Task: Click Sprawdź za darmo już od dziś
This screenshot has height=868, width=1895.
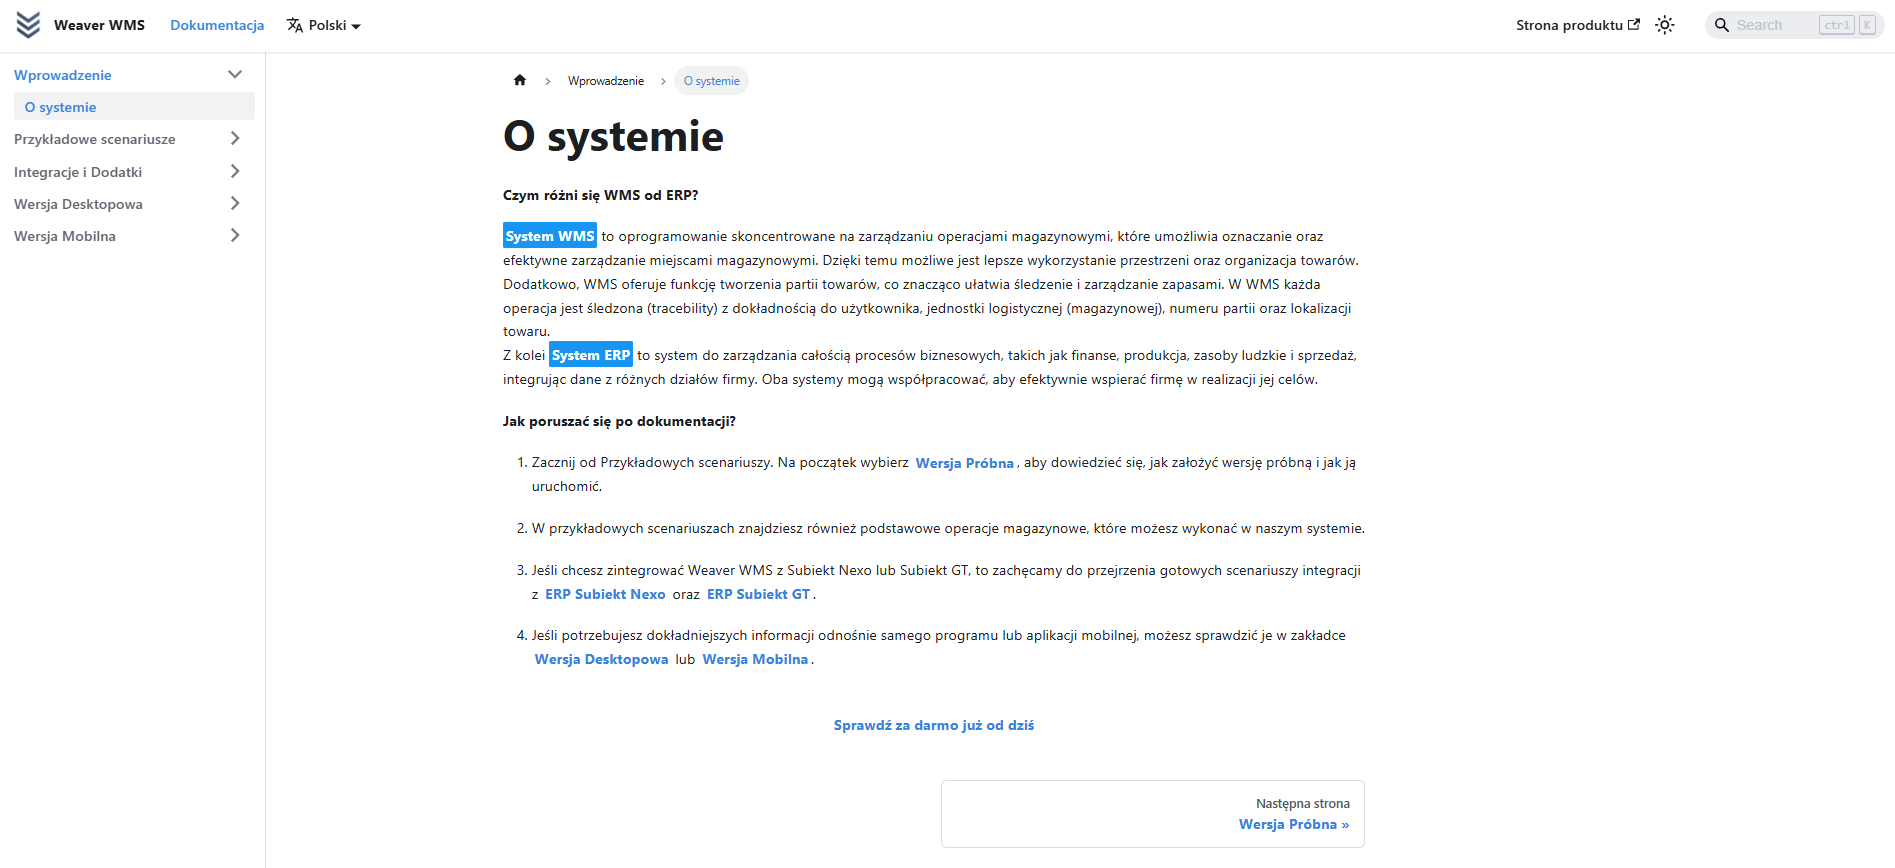Action: 934,725
